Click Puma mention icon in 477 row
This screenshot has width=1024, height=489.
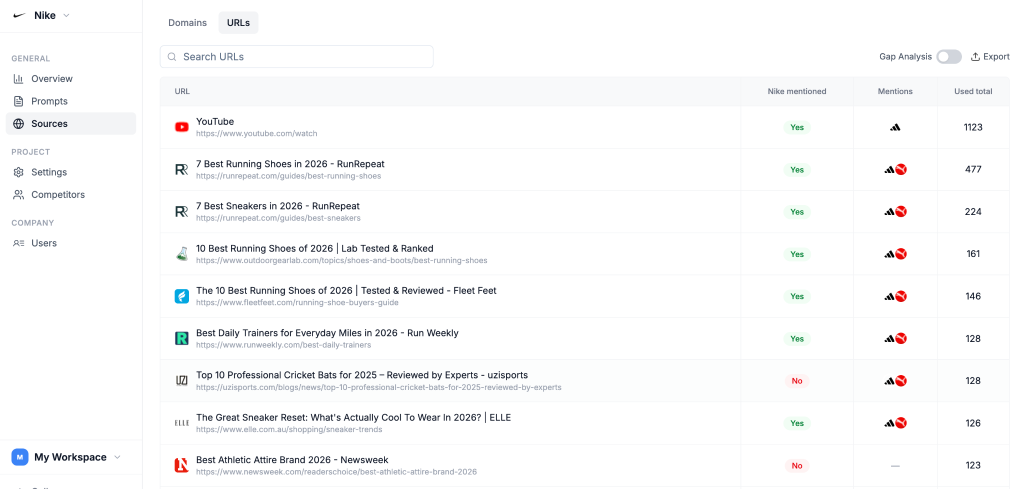[x=901, y=170]
